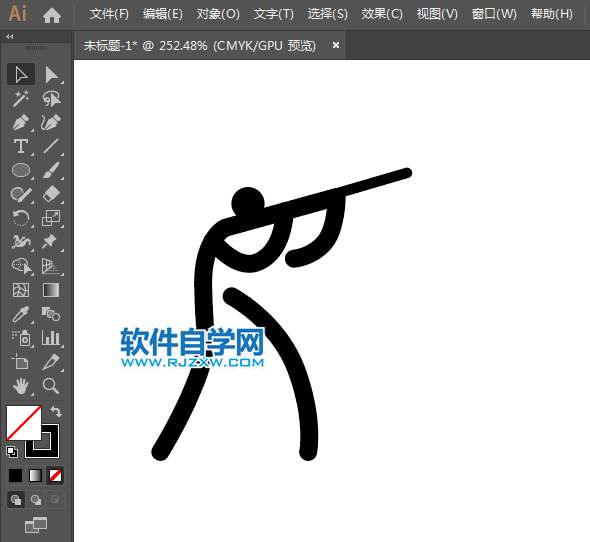Select the Selection tool (black arrow)

click(21, 74)
